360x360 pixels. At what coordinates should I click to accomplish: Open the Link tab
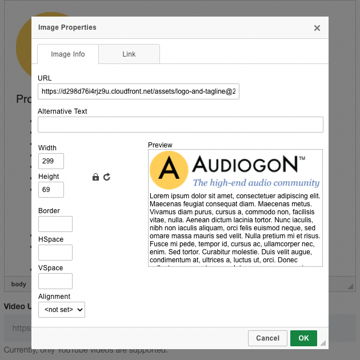pos(129,54)
